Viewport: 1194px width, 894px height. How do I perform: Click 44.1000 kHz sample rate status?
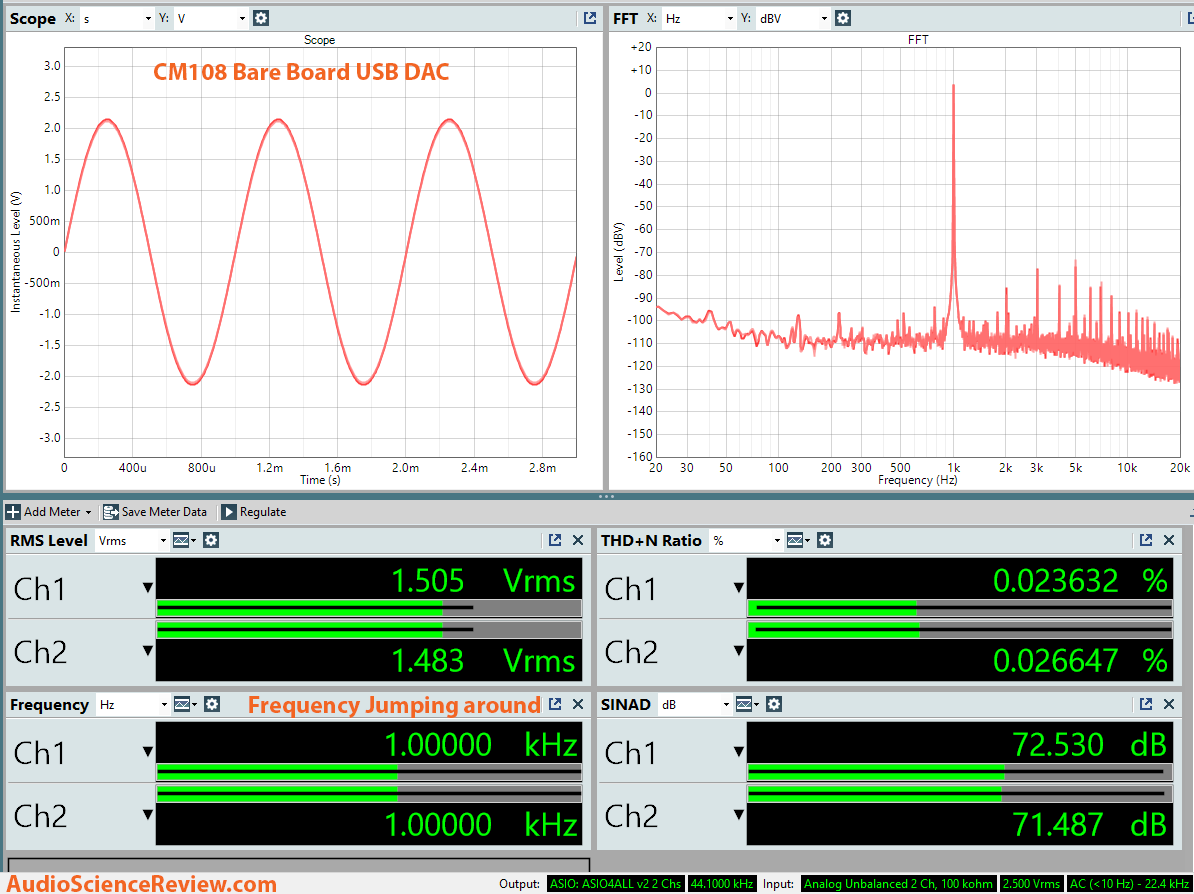click(x=722, y=884)
